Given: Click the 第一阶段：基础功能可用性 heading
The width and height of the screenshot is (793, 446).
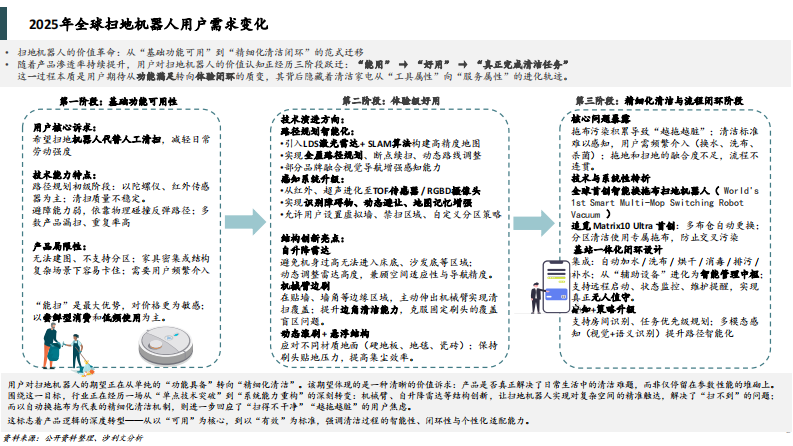Looking at the screenshot, I should (x=118, y=102).
